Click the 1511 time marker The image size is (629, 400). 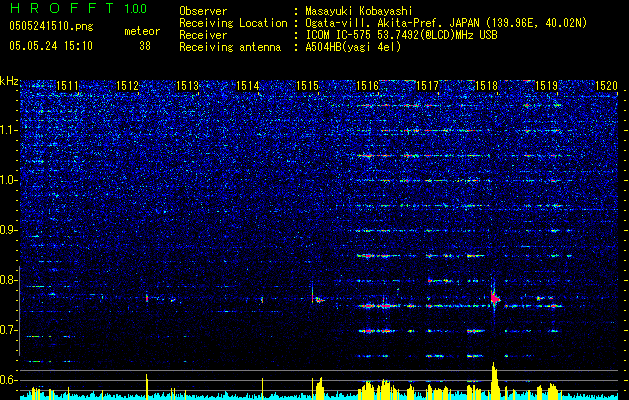(x=67, y=85)
